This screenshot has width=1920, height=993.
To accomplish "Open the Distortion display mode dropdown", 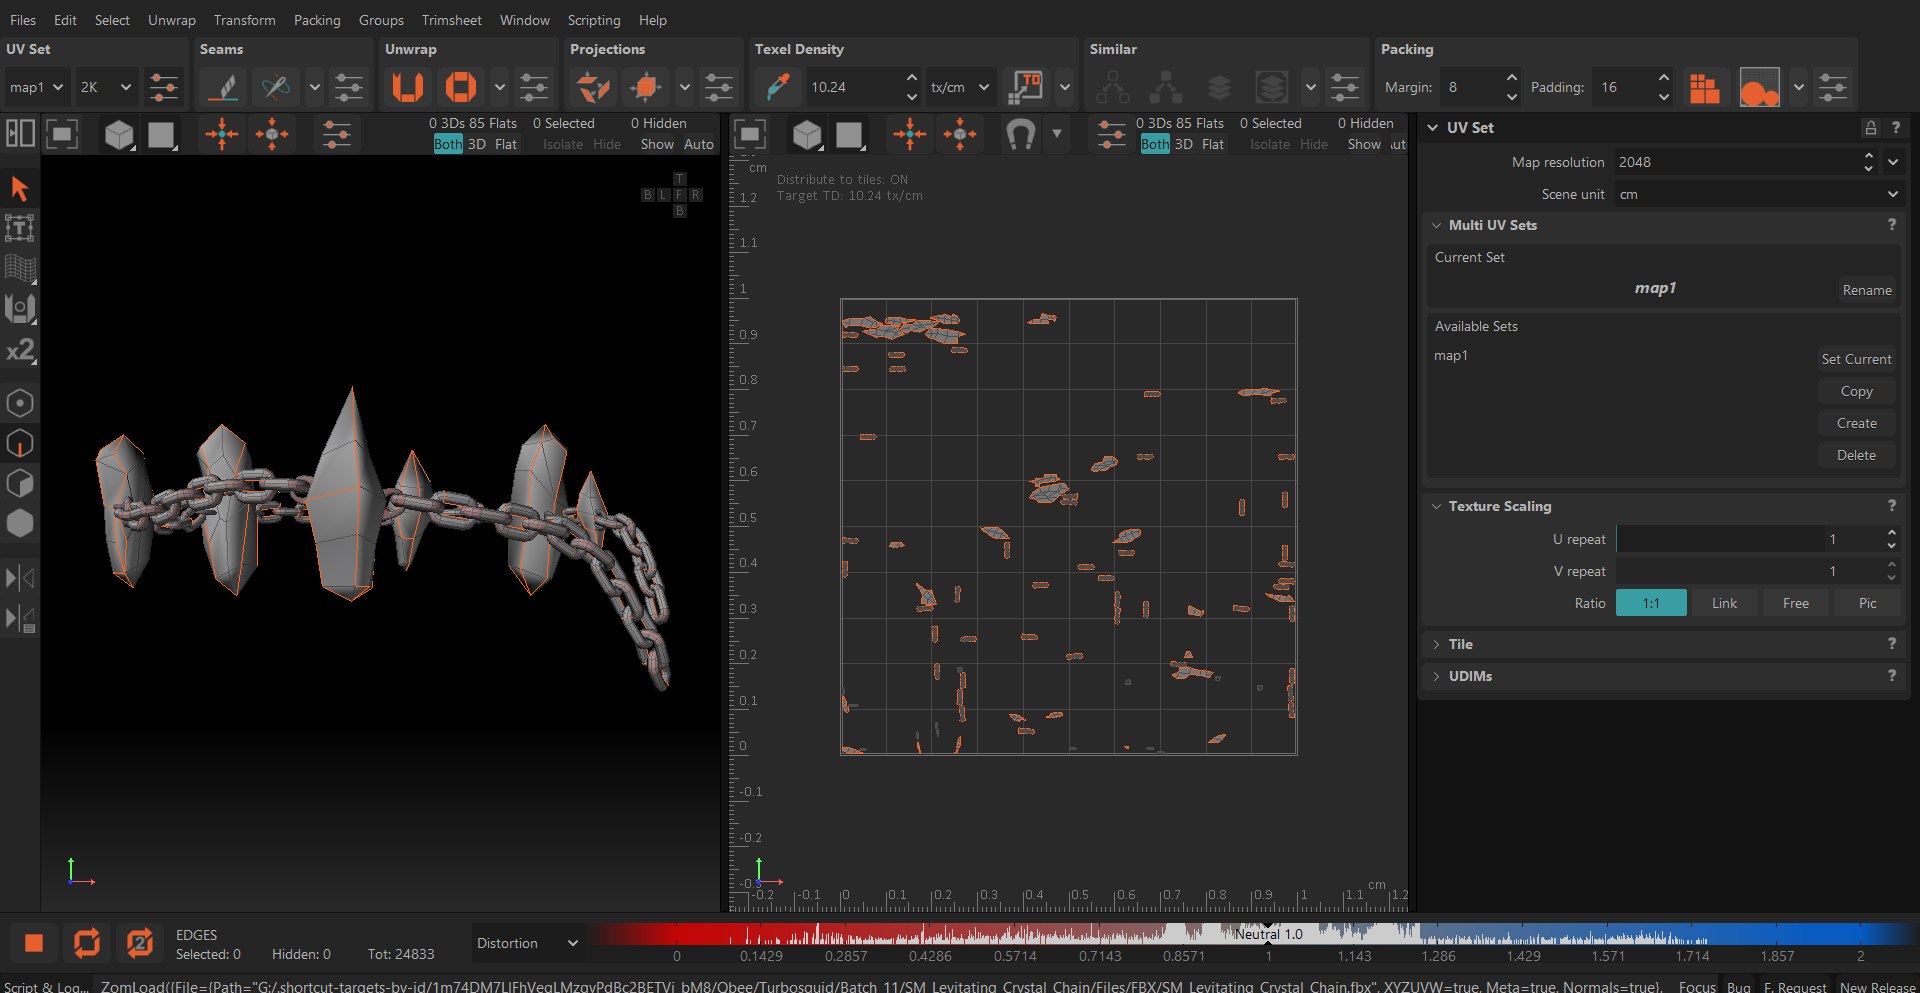I will (x=527, y=943).
